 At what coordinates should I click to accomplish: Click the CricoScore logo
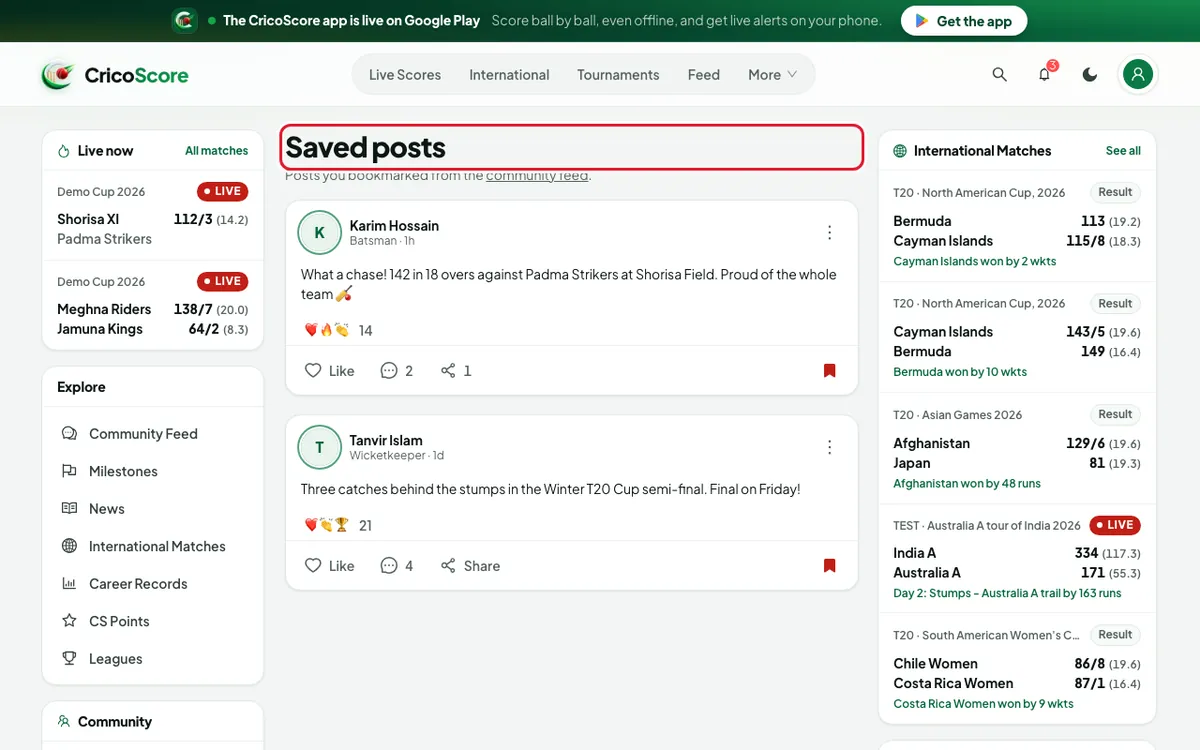point(115,75)
